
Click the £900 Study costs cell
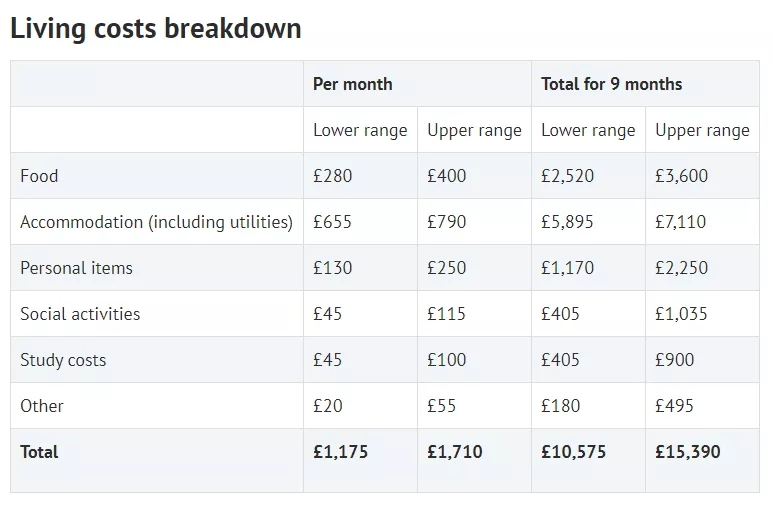675,360
